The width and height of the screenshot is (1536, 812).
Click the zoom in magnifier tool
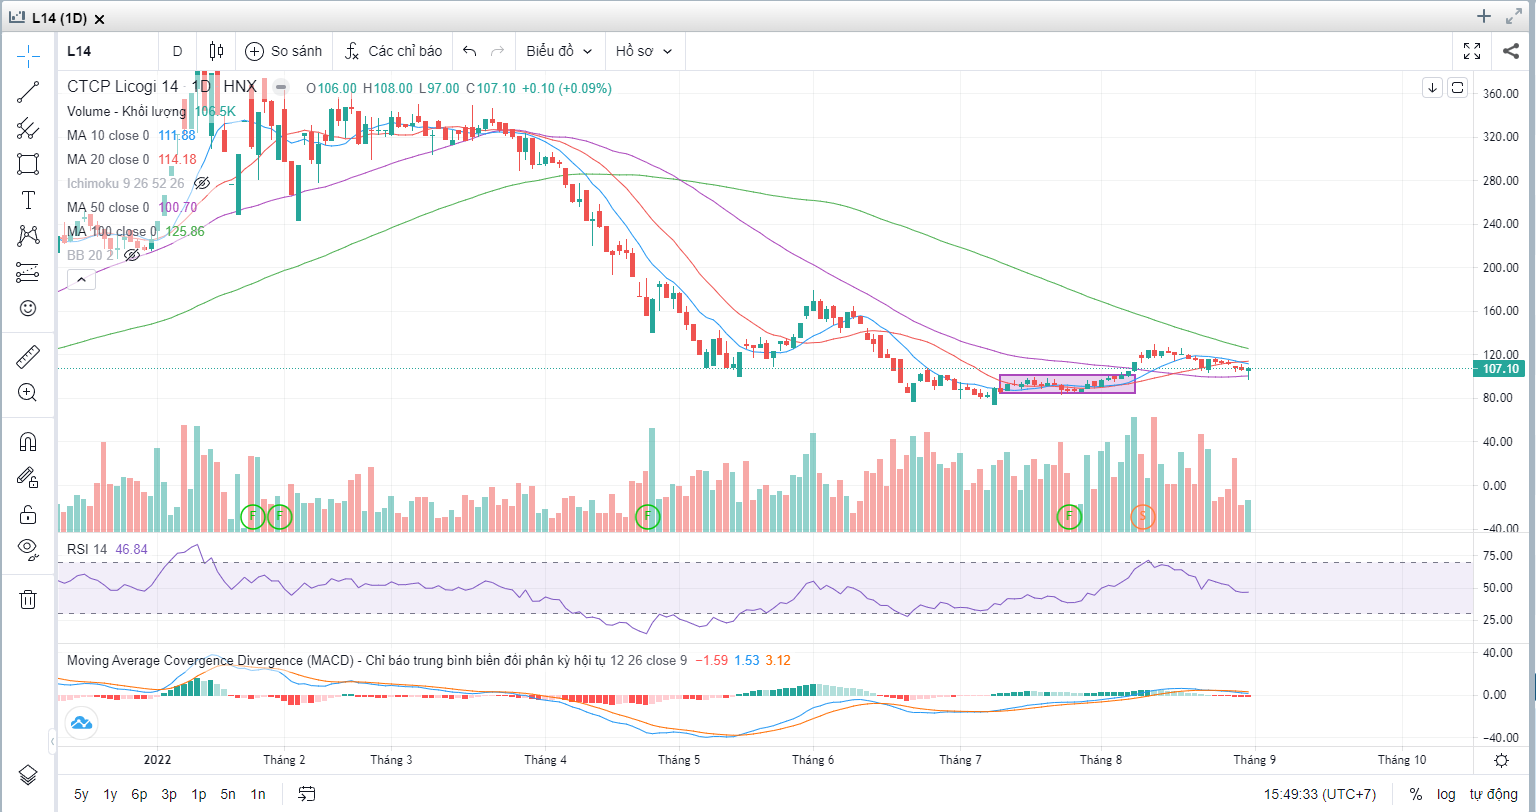click(x=28, y=392)
